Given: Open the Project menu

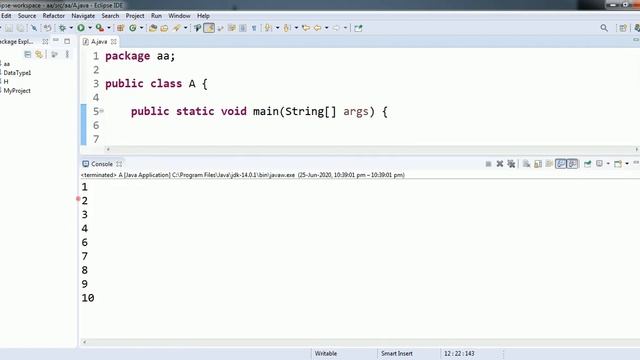Looking at the screenshot, I should coord(135,16).
